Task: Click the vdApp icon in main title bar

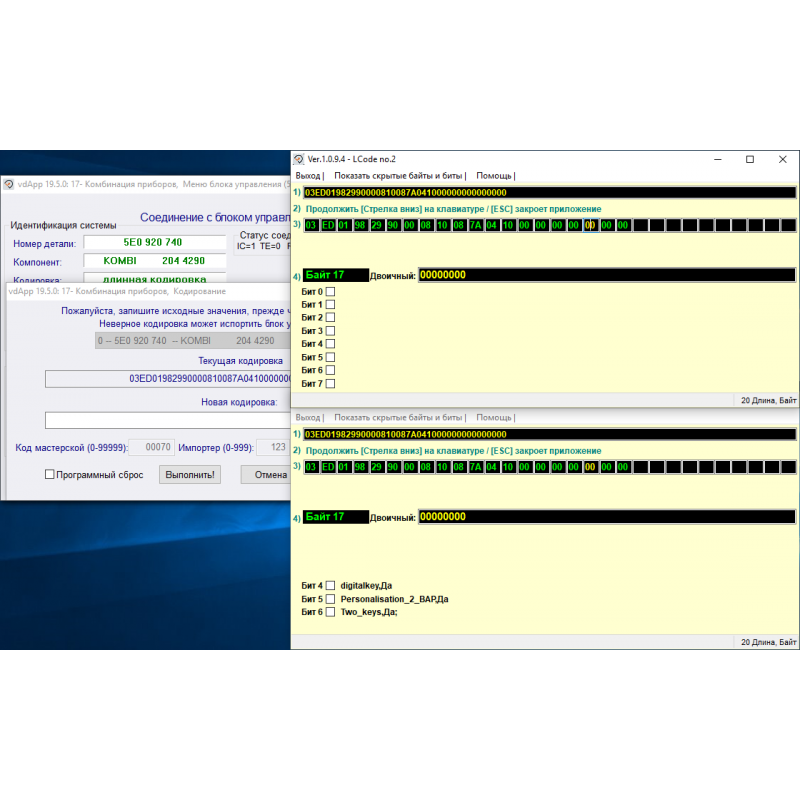Action: (8, 184)
